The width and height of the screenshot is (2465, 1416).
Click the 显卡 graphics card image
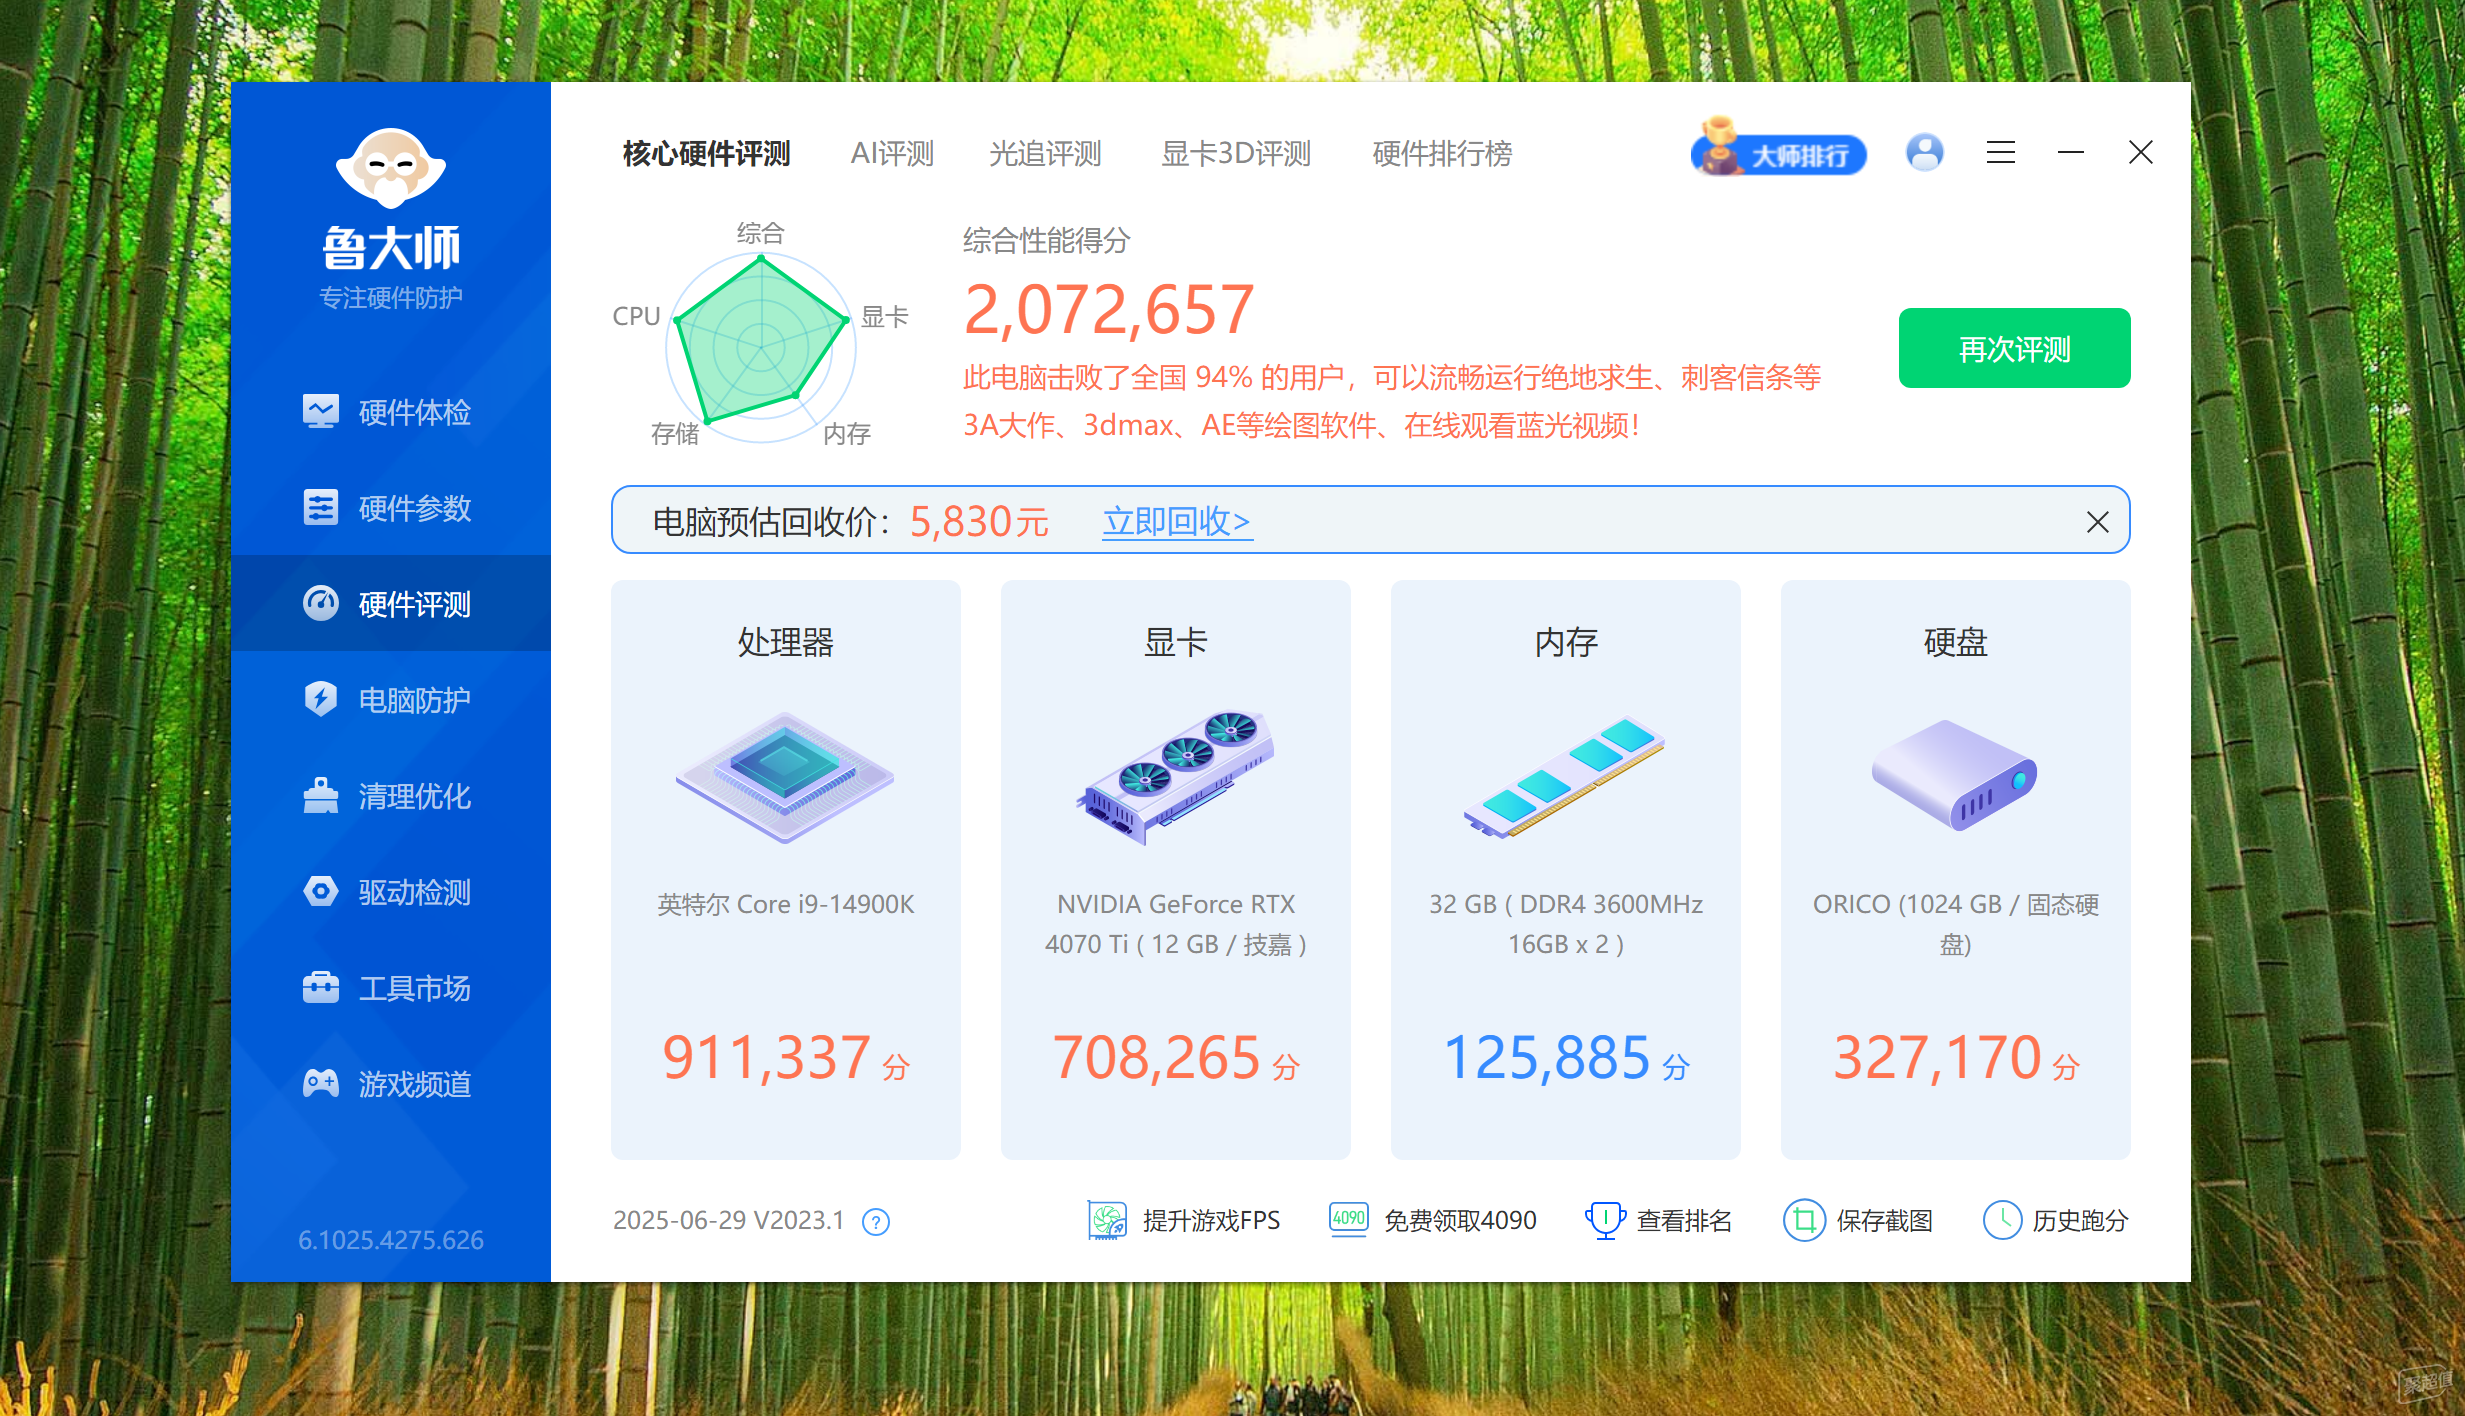pyautogui.click(x=1176, y=778)
